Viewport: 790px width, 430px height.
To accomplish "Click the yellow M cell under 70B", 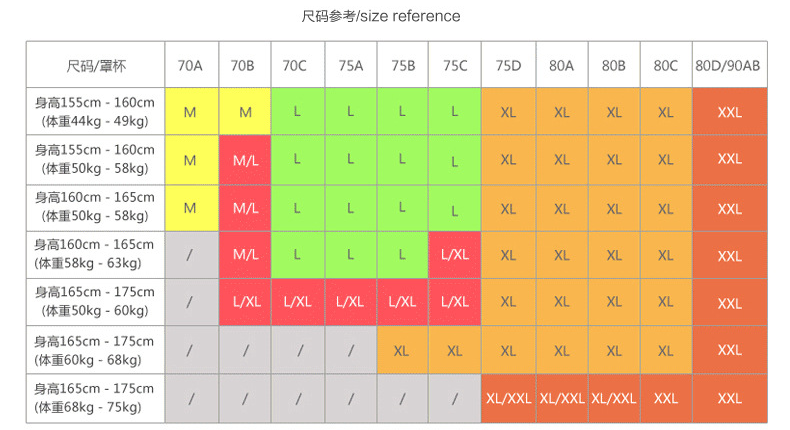I will (244, 112).
